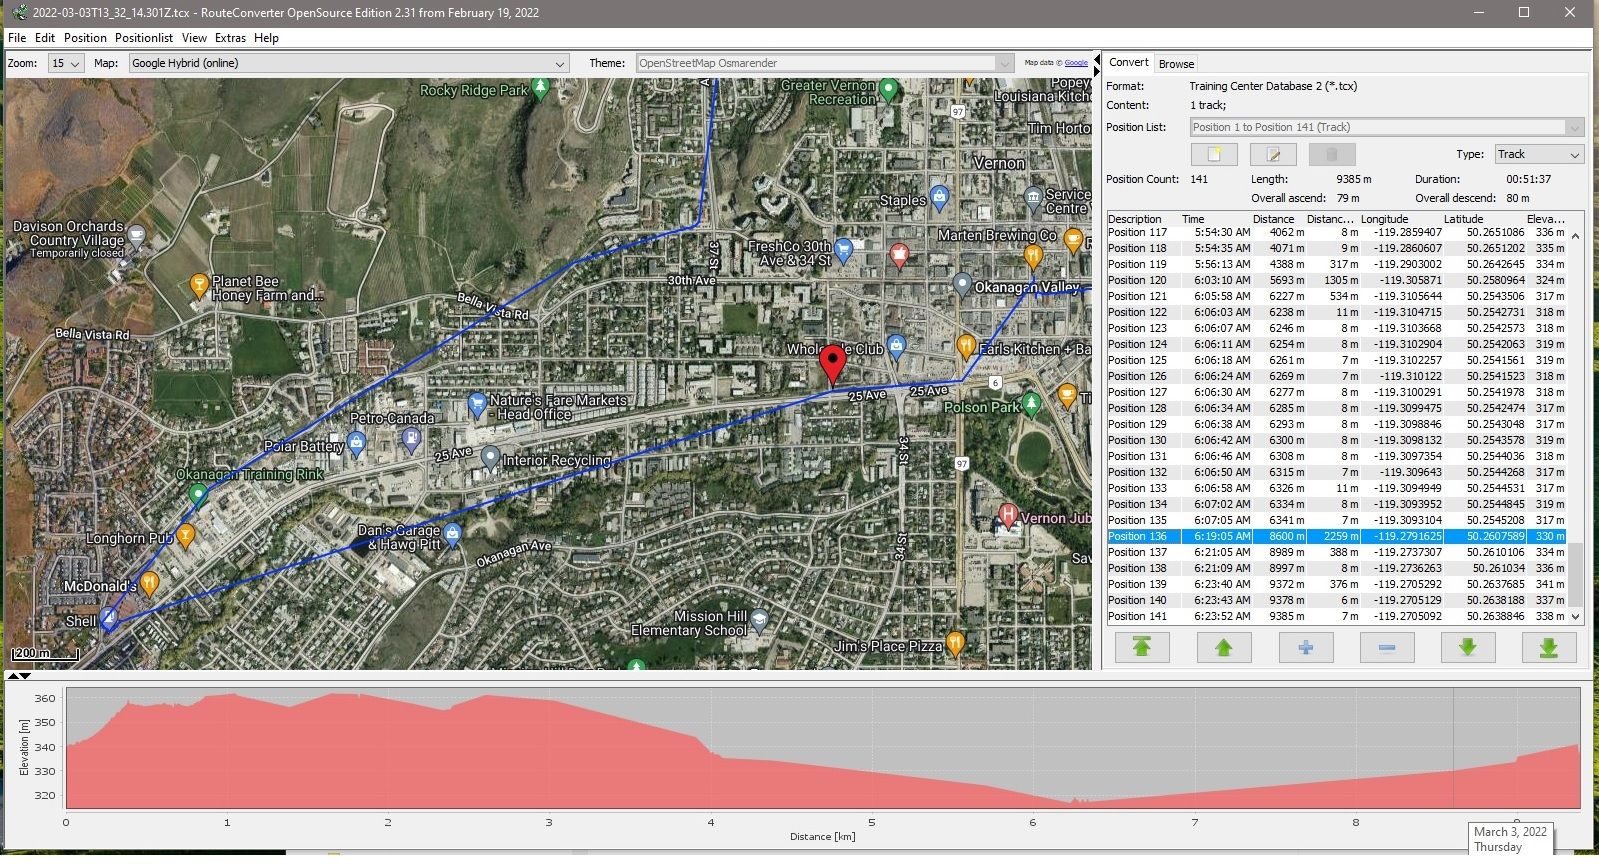
Task: Open the View menu
Action: (194, 38)
